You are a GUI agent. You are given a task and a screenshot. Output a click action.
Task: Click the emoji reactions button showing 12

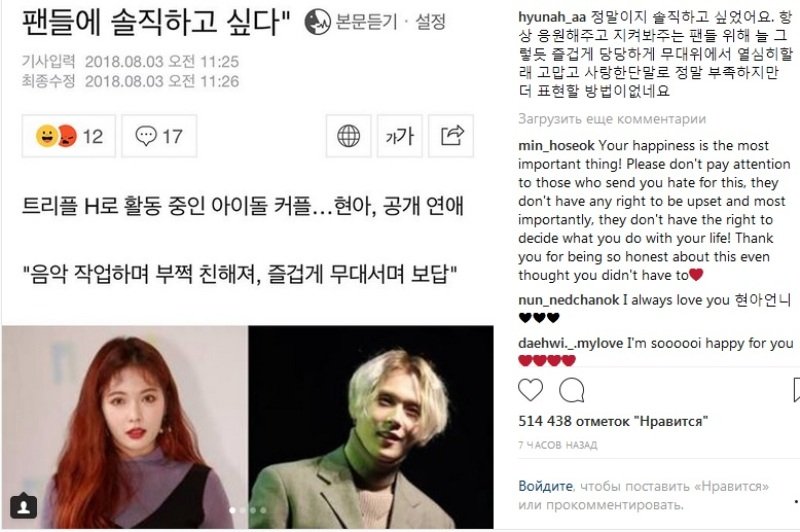(69, 136)
